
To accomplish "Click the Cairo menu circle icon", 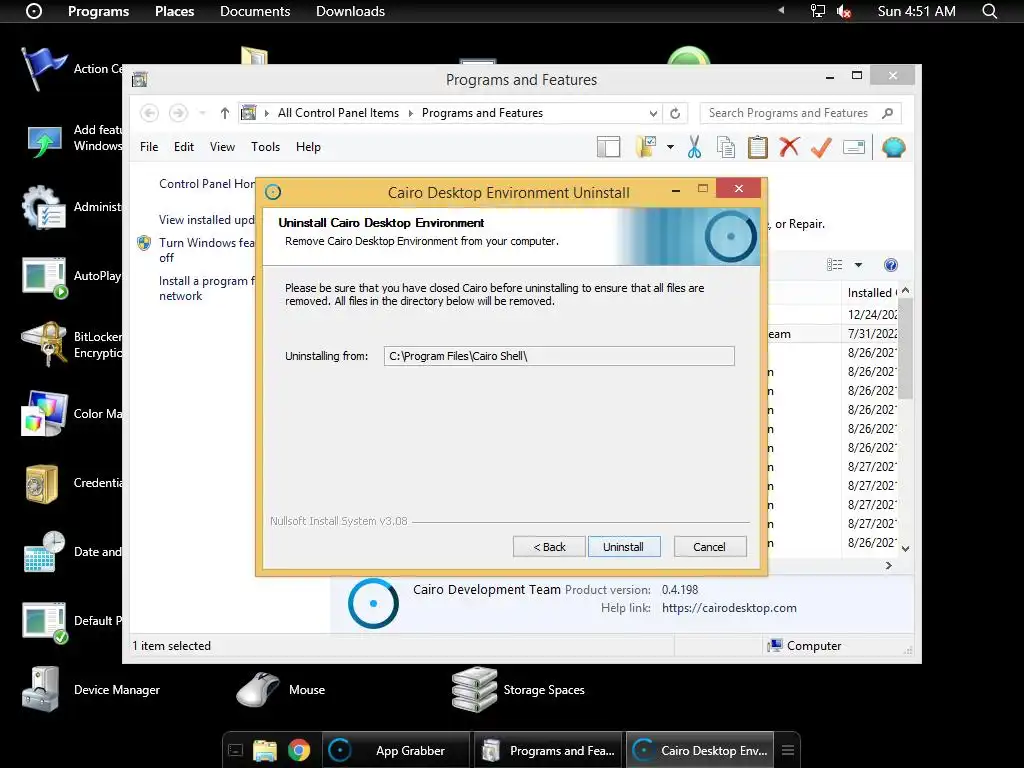I will click(x=33, y=11).
